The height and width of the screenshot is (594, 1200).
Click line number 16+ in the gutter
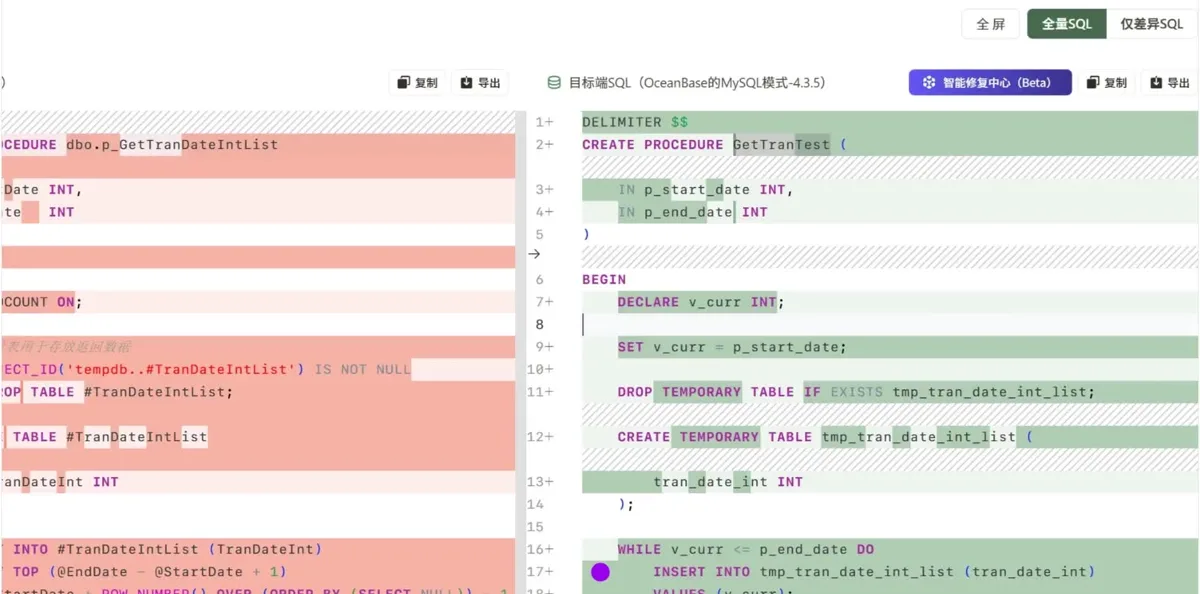point(541,549)
